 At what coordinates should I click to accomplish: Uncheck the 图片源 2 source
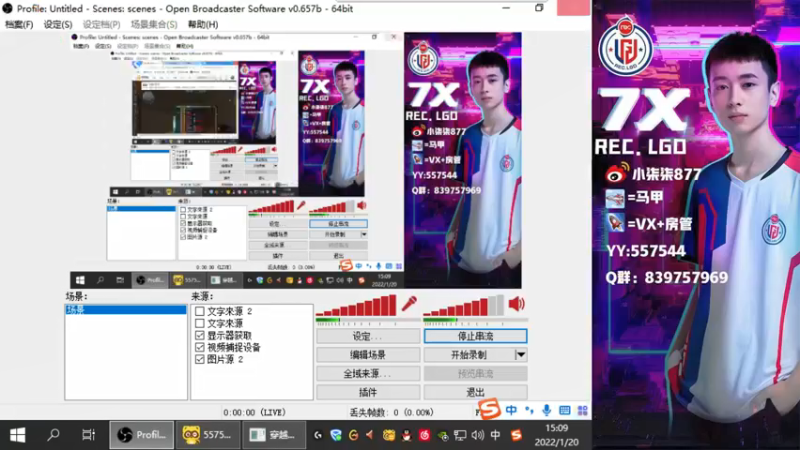point(200,359)
